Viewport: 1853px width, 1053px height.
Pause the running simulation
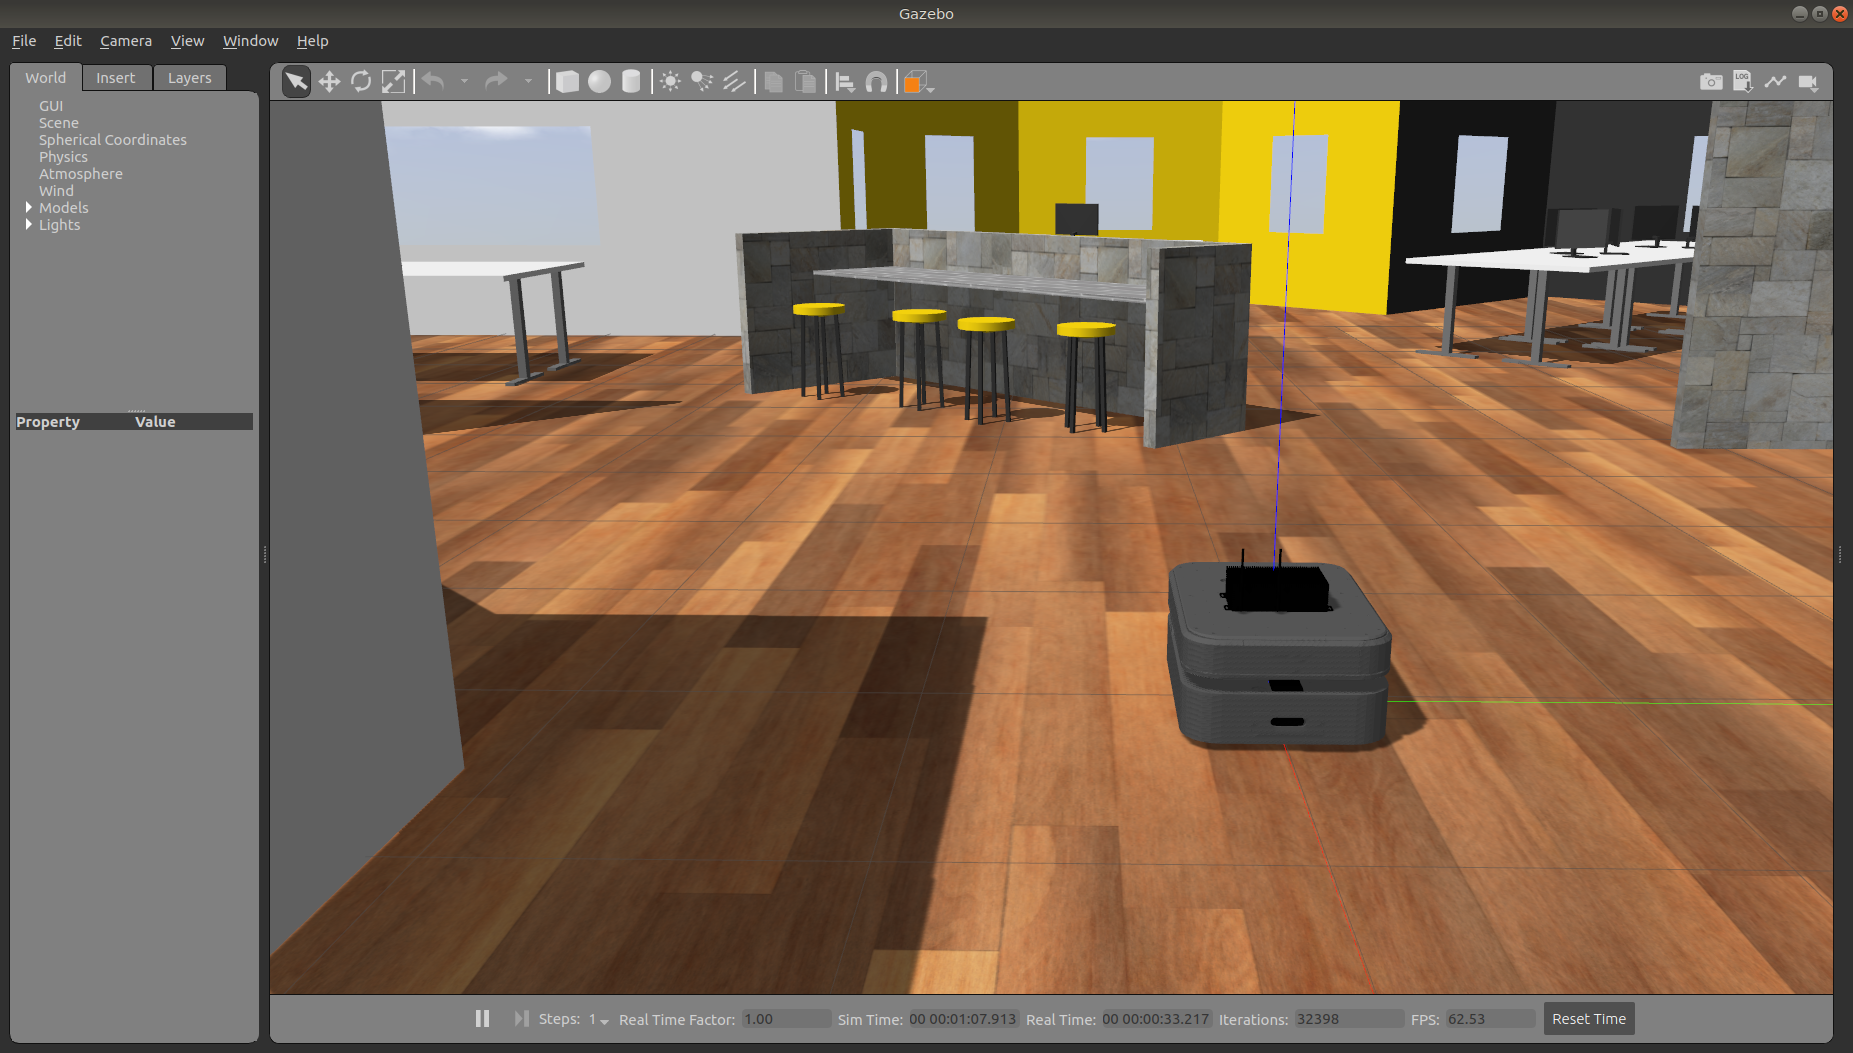(482, 1018)
